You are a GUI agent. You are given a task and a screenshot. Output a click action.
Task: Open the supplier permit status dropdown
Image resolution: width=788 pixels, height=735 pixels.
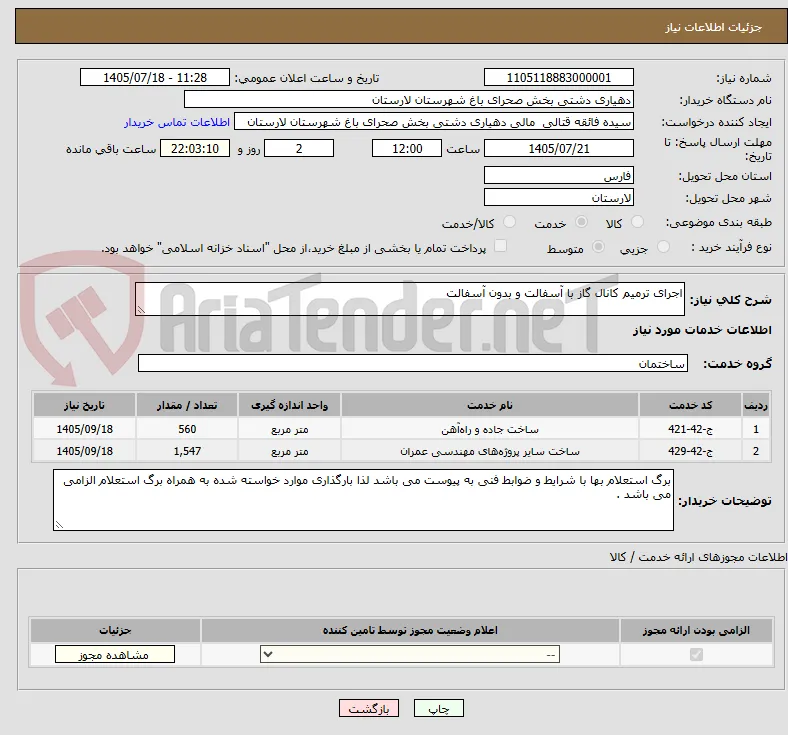tap(410, 654)
